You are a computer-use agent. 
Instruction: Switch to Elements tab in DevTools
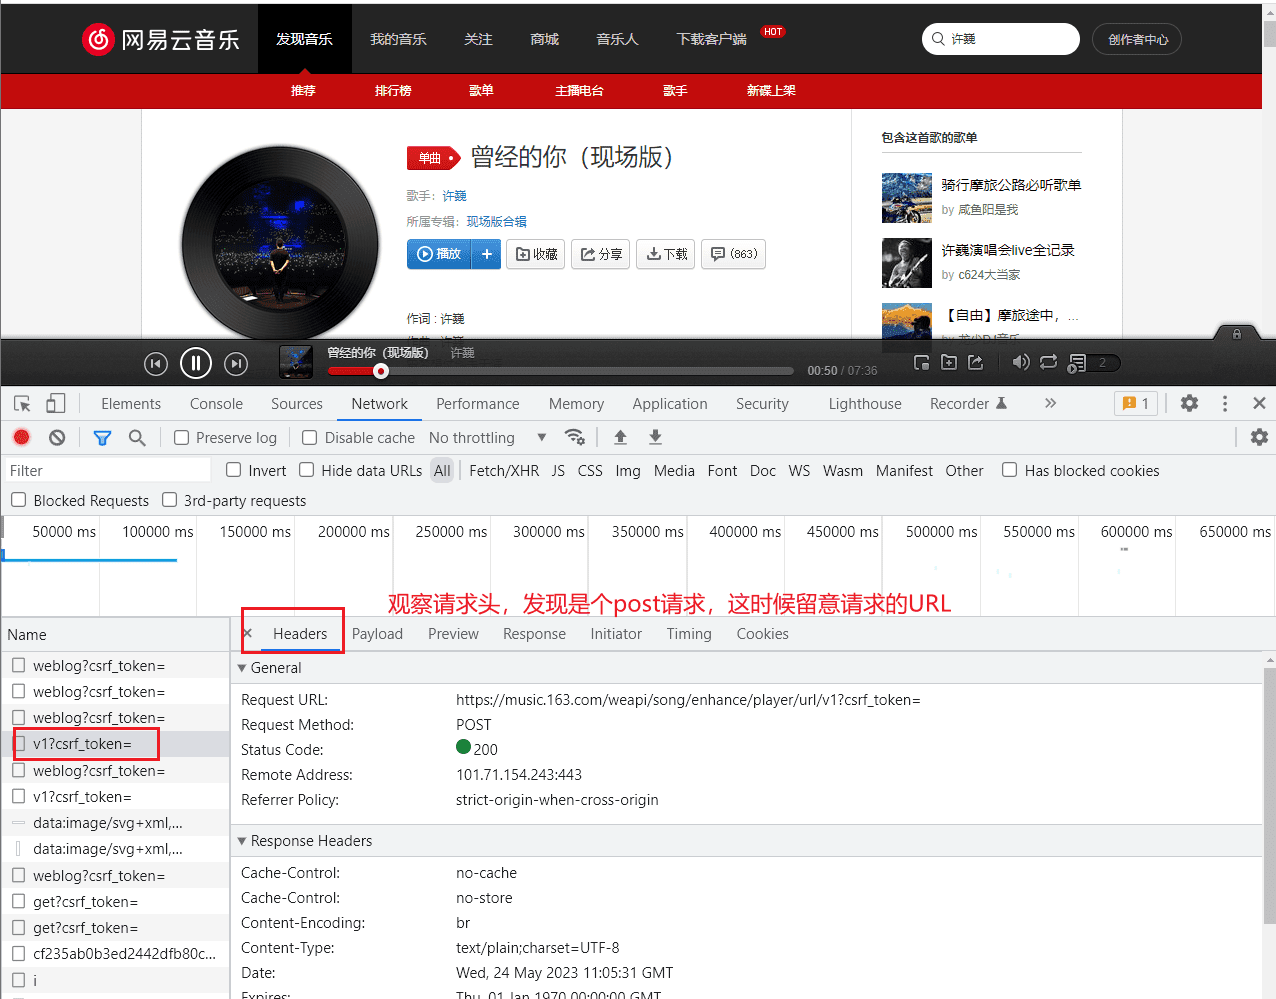click(x=131, y=404)
